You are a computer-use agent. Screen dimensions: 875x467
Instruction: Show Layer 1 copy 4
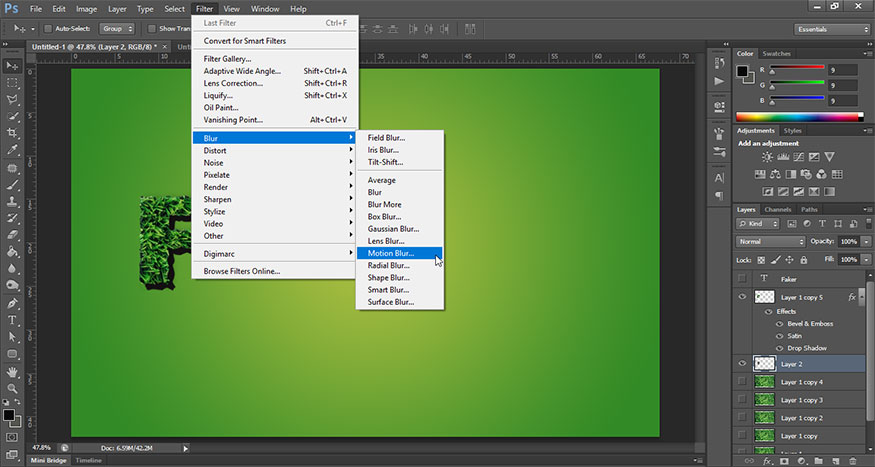coord(742,382)
